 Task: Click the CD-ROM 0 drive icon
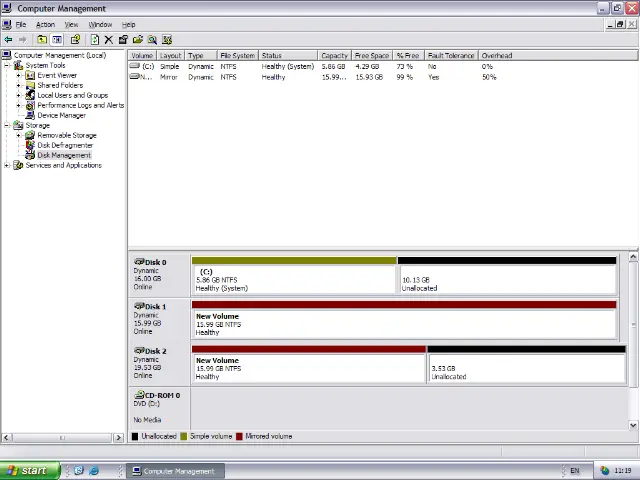point(139,395)
